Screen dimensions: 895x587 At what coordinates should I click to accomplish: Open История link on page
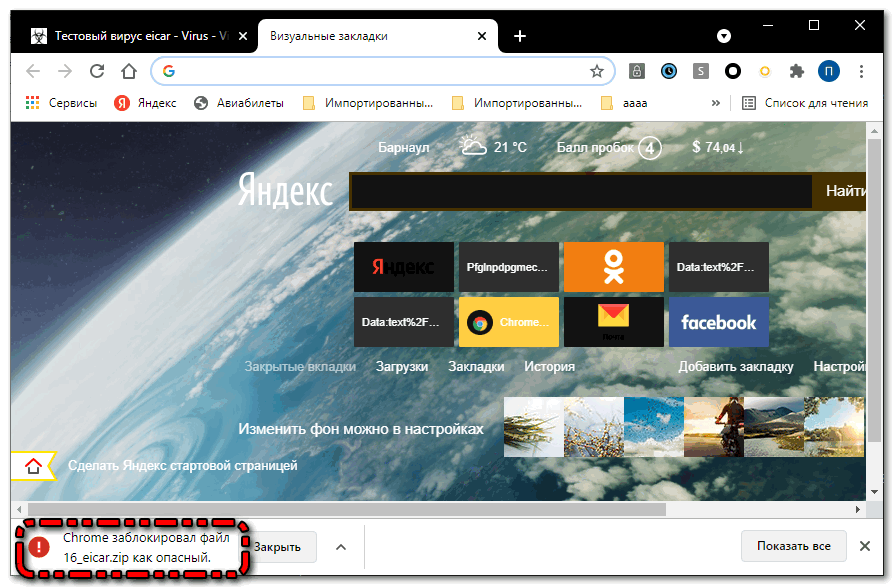(x=549, y=367)
